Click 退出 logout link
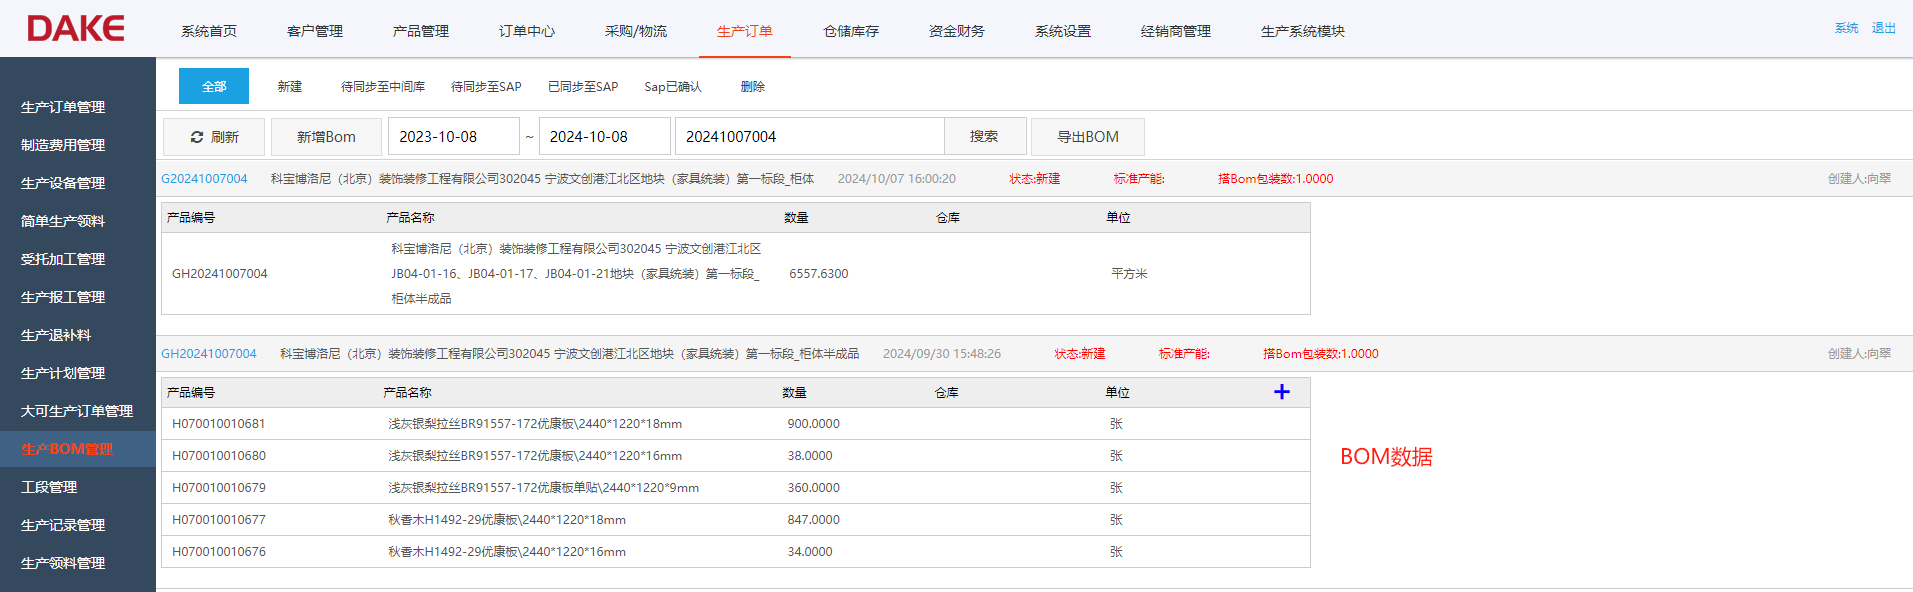1913x592 pixels. pyautogui.click(x=1883, y=28)
